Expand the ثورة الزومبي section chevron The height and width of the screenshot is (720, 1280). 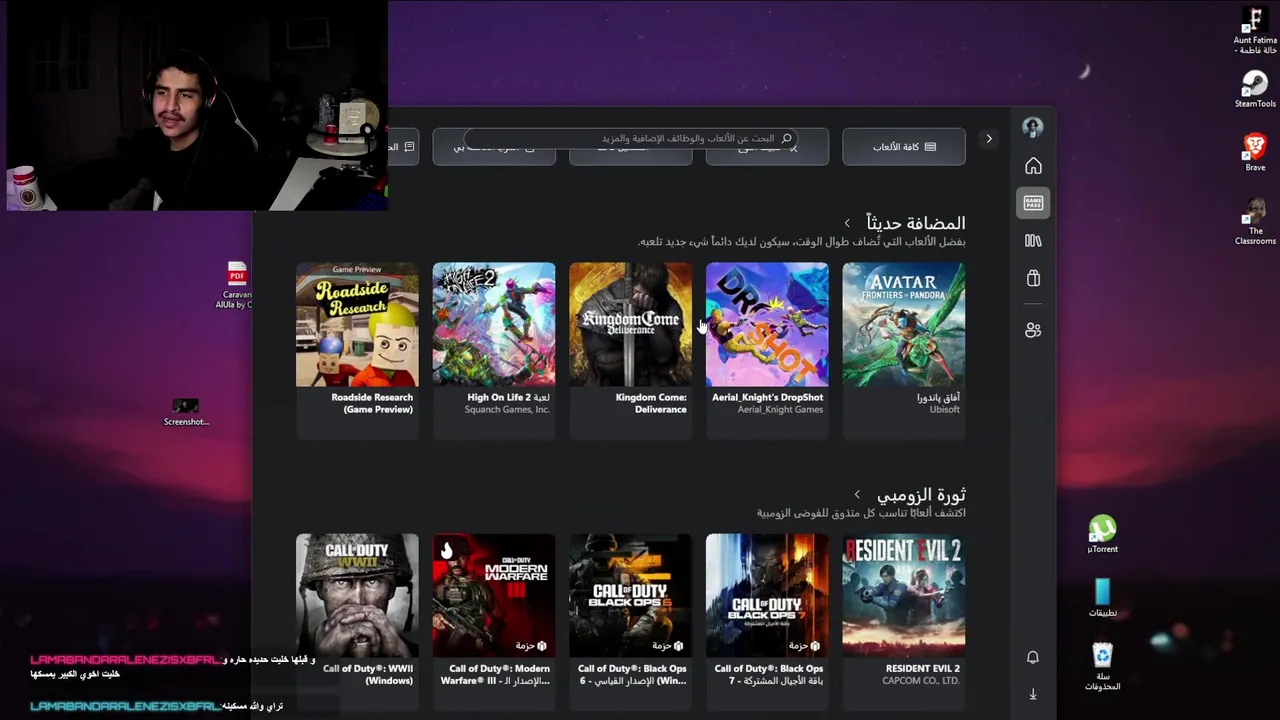click(857, 495)
